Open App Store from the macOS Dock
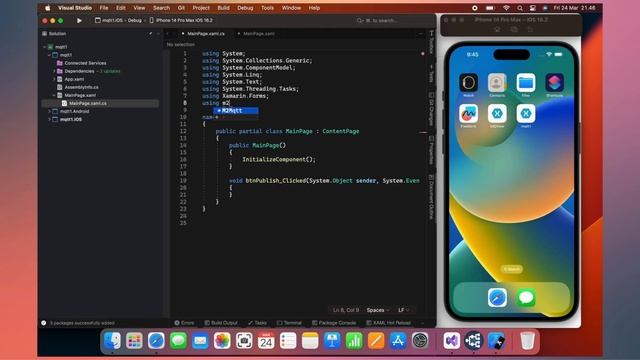640x360 pixels. pyautogui.click(x=398, y=340)
